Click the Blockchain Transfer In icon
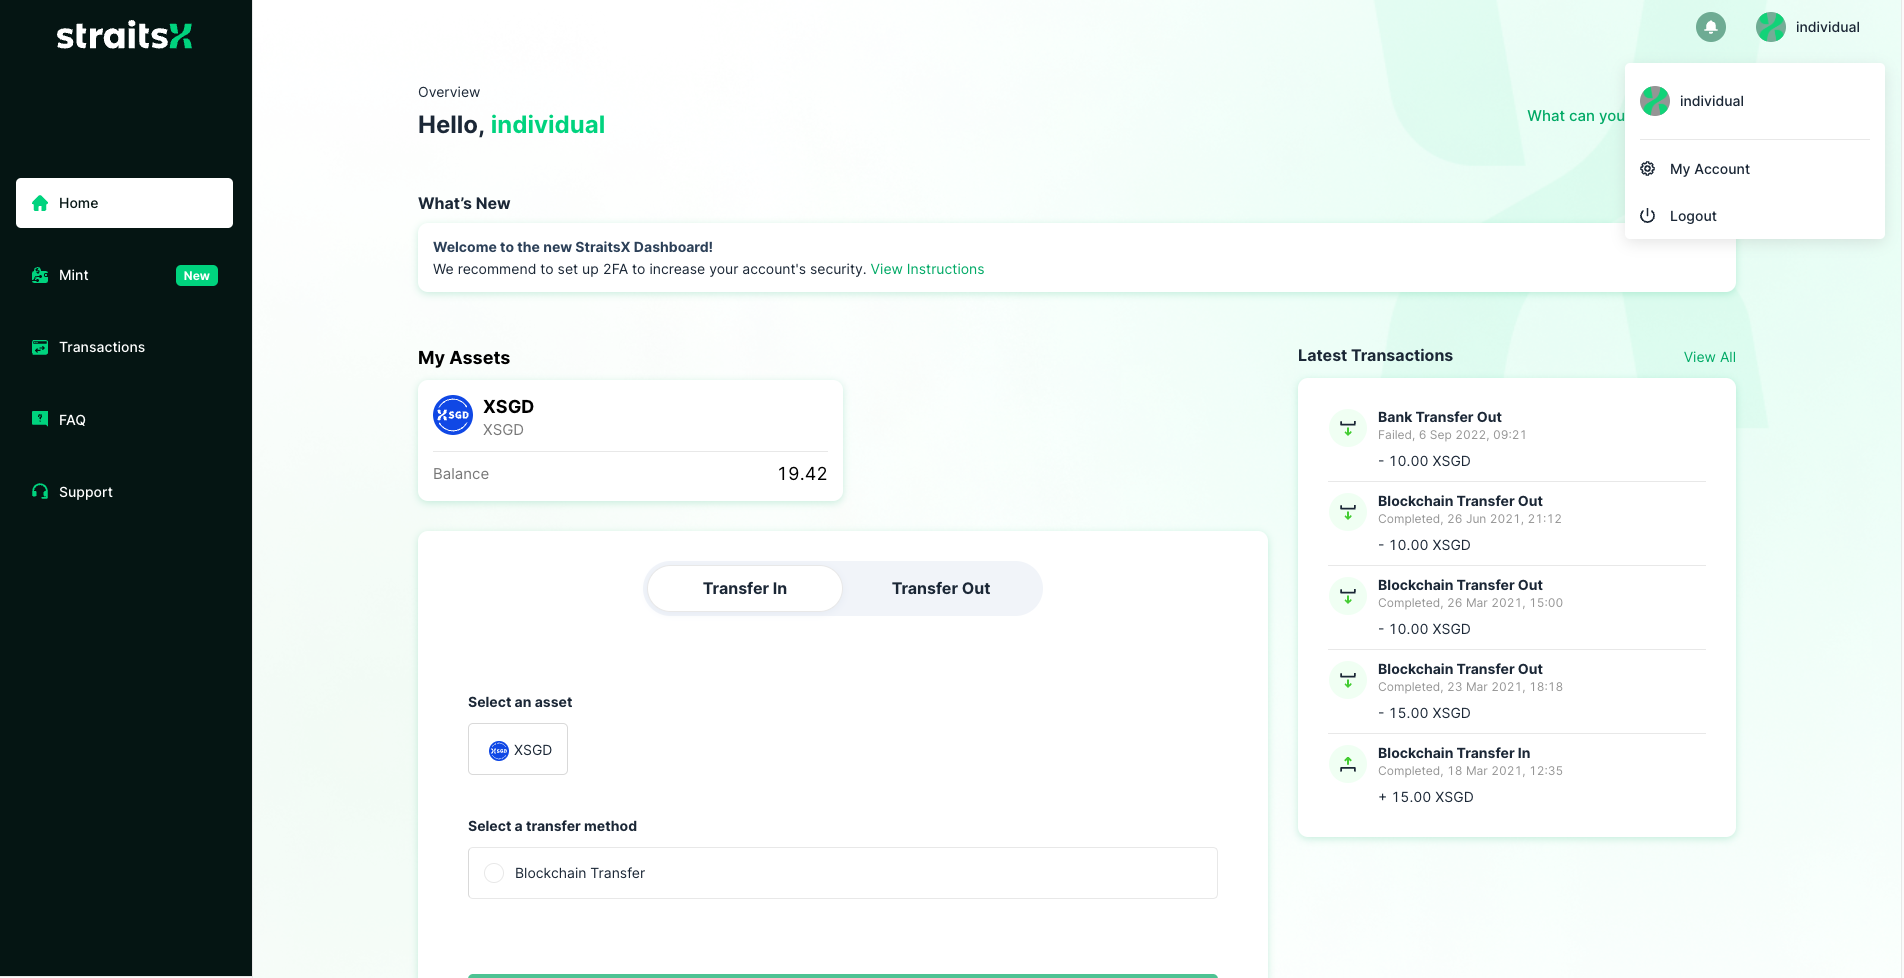This screenshot has width=1904, height=978. point(1348,764)
